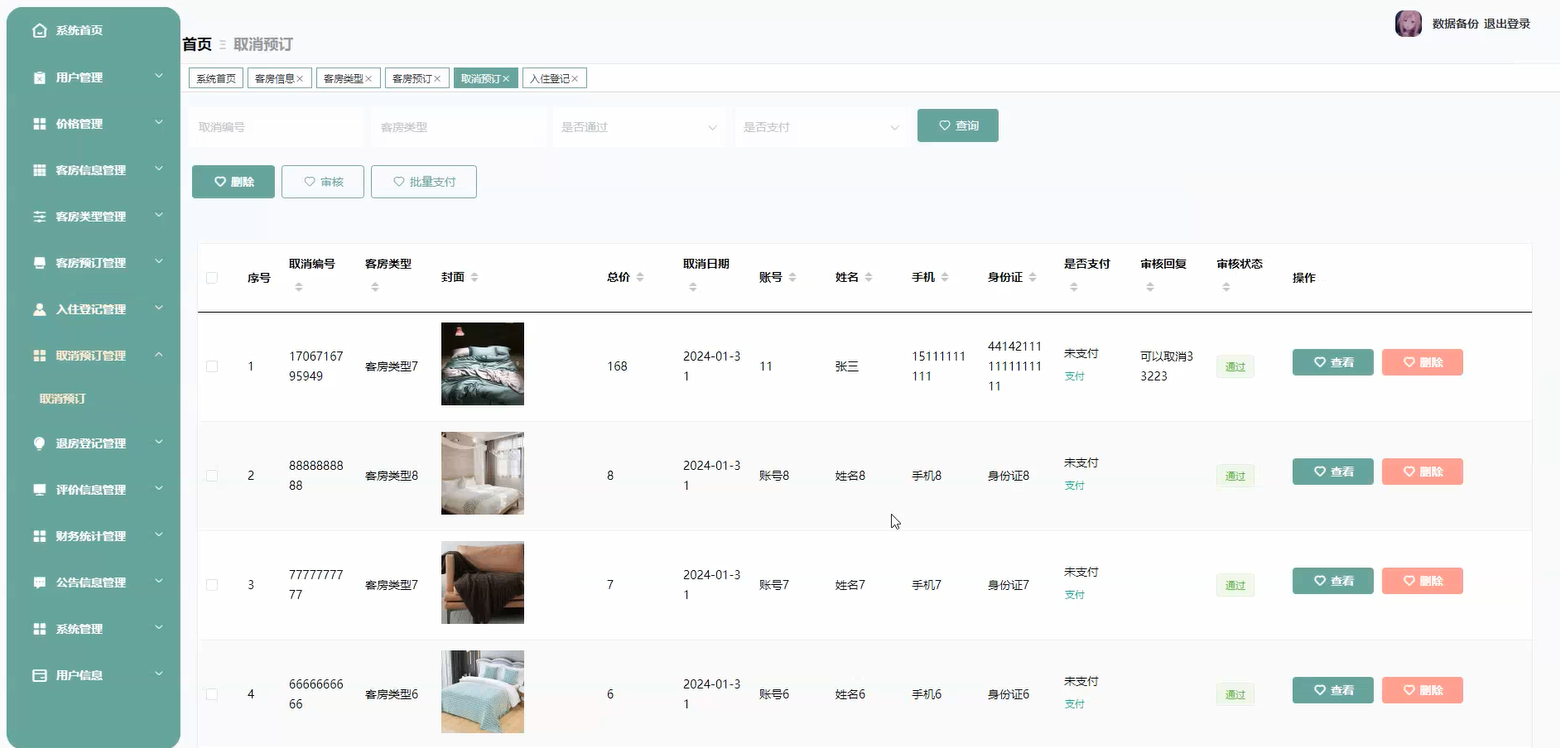
Task: Select the 退房登记管理 sidebar icon
Action: pos(39,443)
